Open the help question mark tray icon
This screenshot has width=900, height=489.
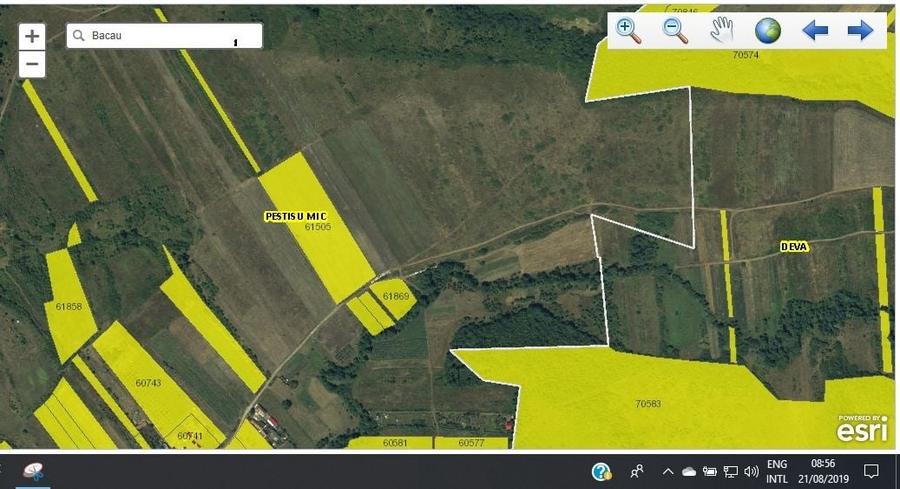click(x=601, y=472)
